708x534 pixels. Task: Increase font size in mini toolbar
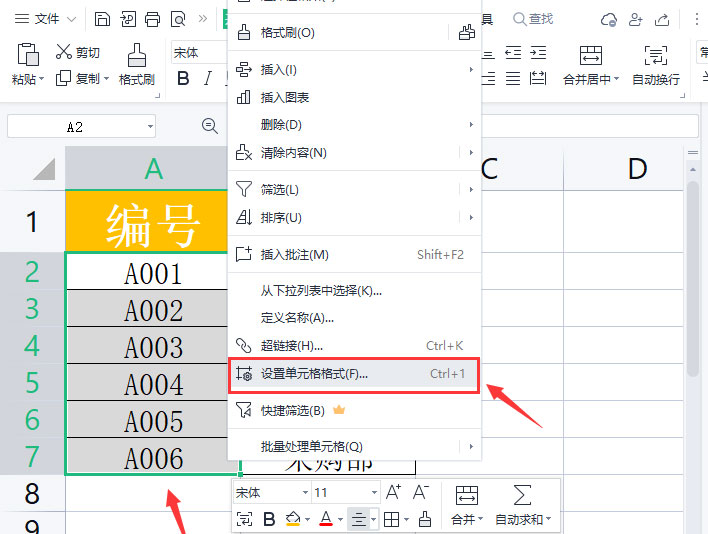pyautogui.click(x=393, y=492)
